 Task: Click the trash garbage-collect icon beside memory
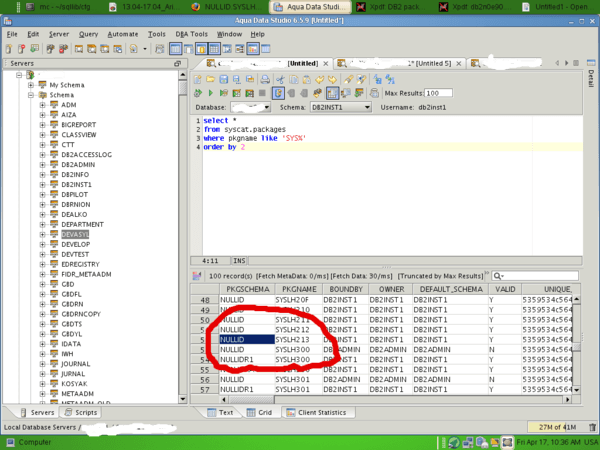(592, 427)
